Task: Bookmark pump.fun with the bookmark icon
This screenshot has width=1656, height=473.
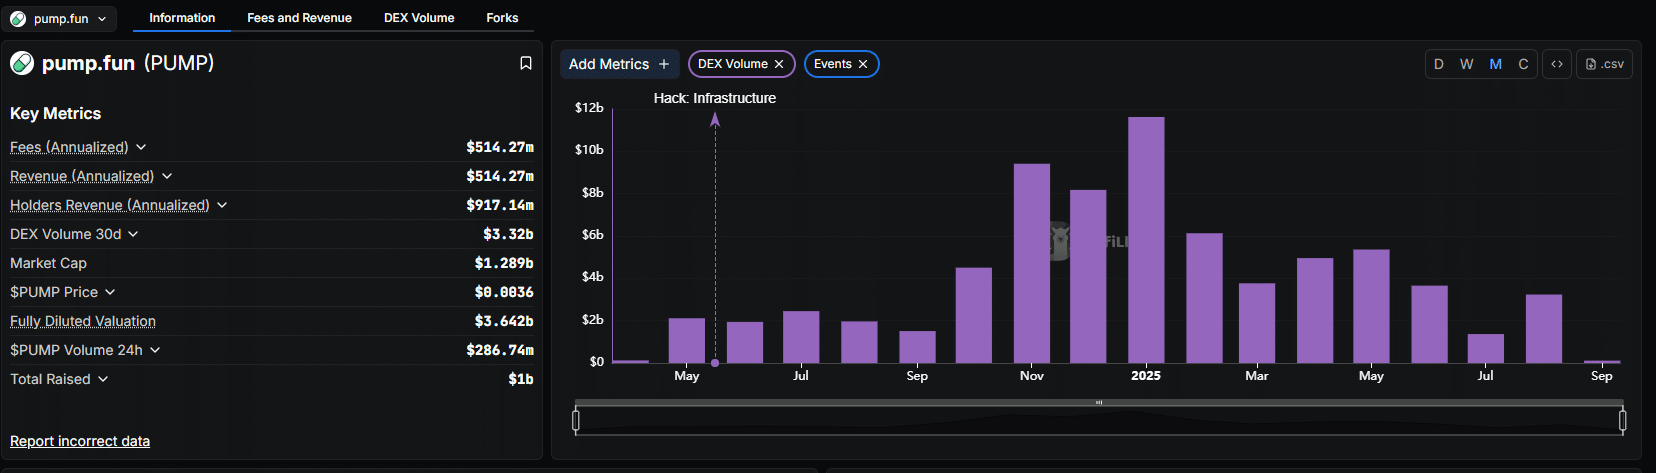Action: point(525,63)
